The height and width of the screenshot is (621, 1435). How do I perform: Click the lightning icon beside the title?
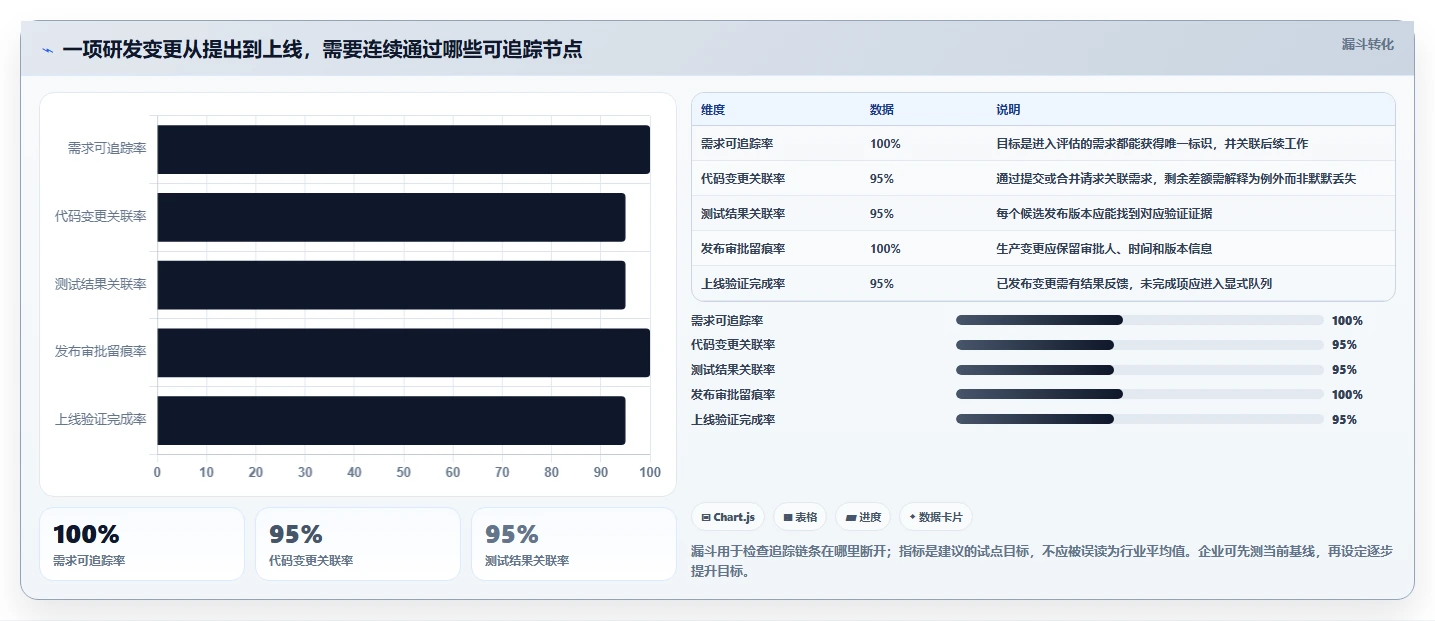(47, 50)
